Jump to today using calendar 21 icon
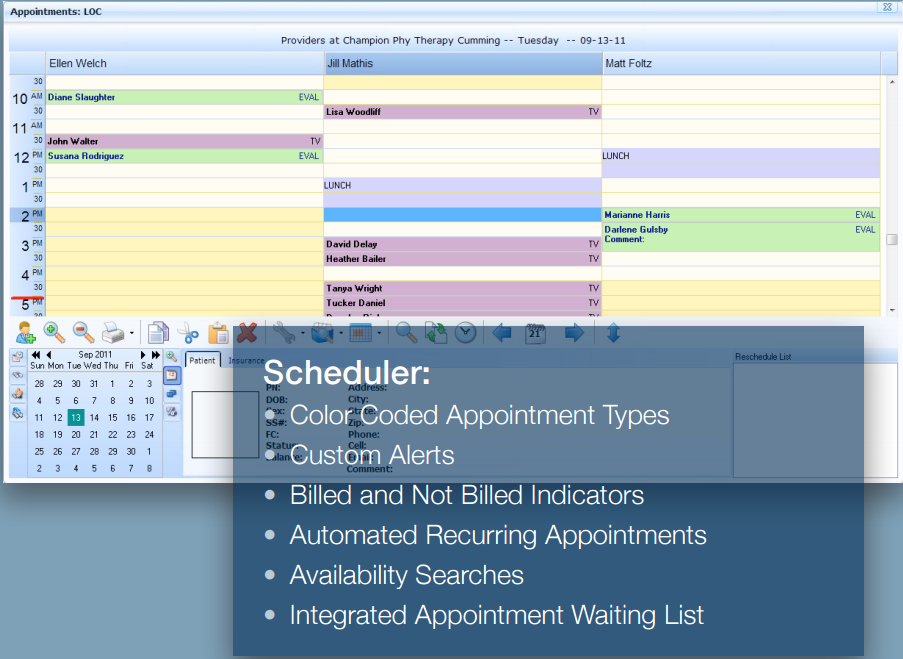This screenshot has width=903, height=659. [536, 333]
